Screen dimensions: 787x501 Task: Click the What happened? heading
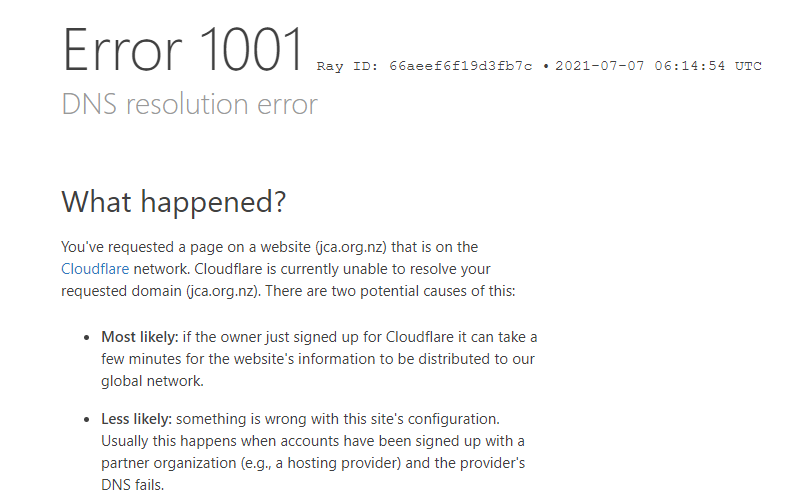point(174,202)
